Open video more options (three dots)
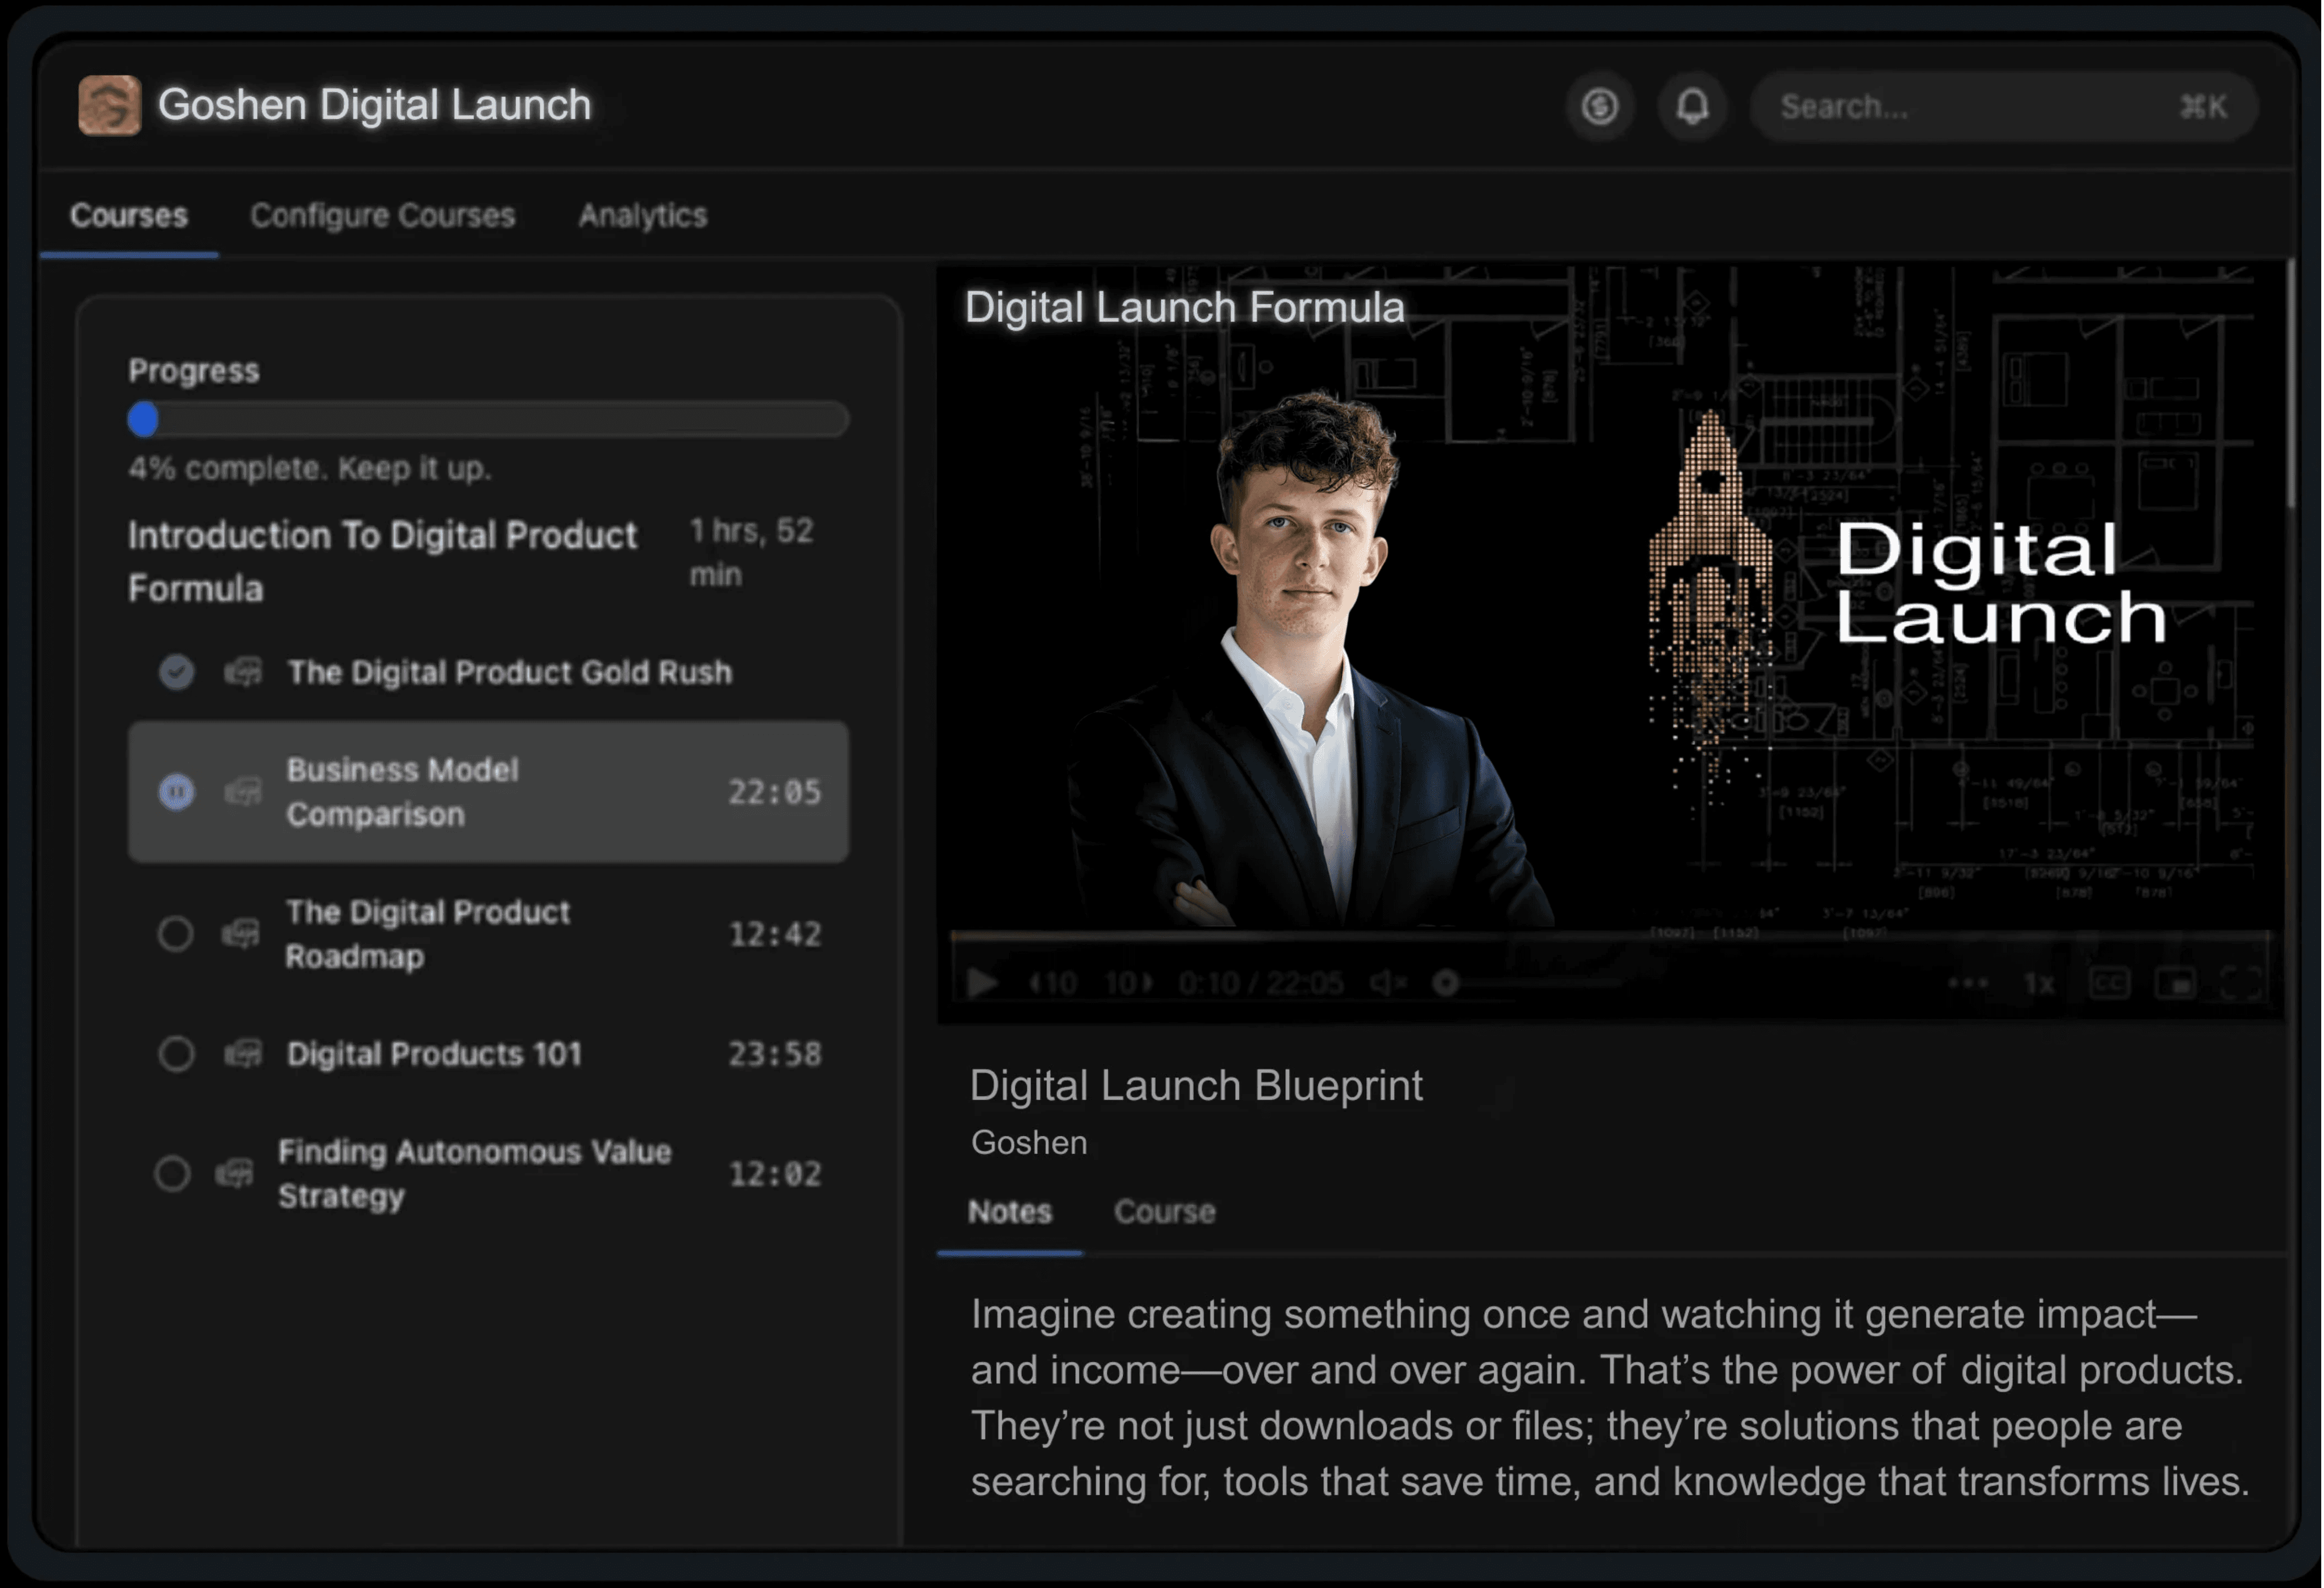Image resolution: width=2324 pixels, height=1588 pixels. point(1967,984)
